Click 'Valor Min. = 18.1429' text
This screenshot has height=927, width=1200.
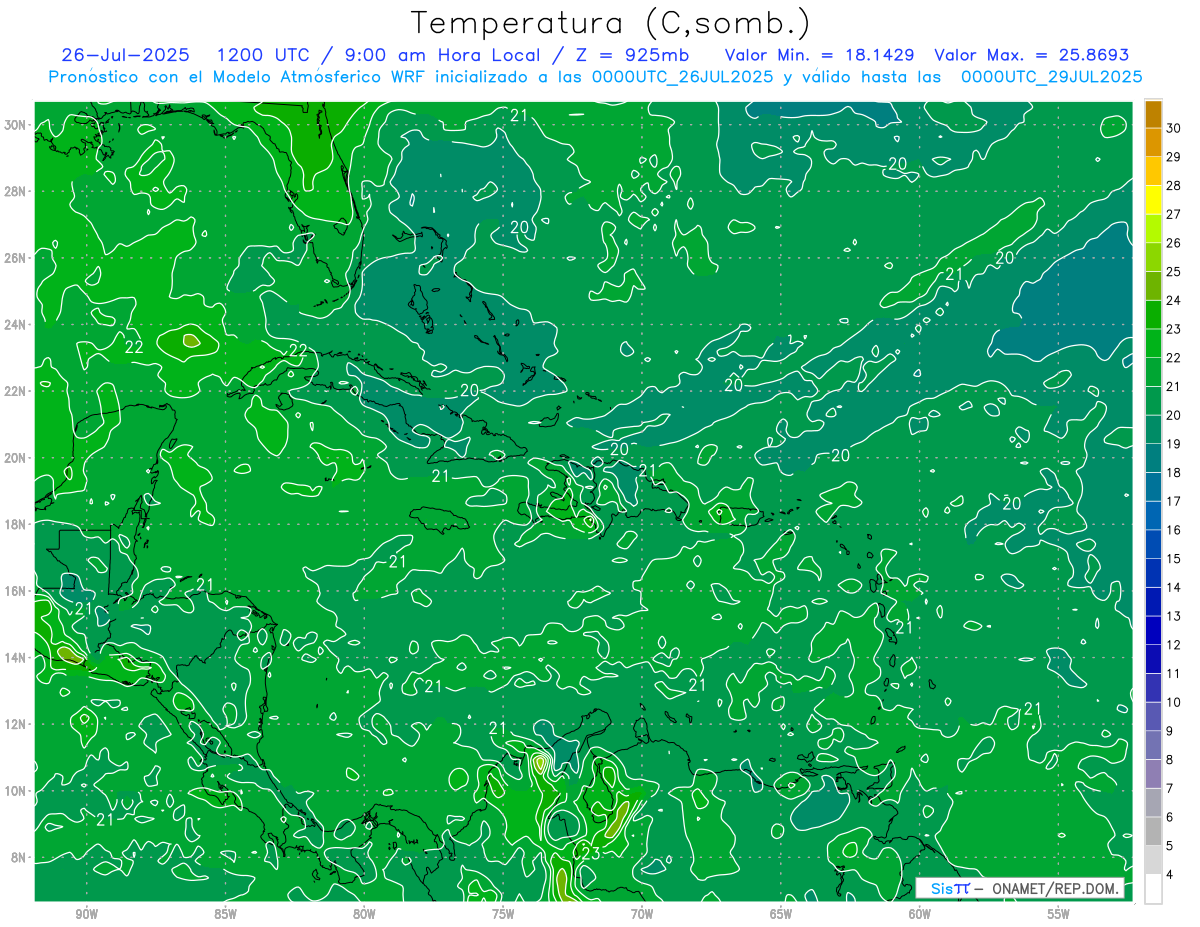click(x=819, y=56)
